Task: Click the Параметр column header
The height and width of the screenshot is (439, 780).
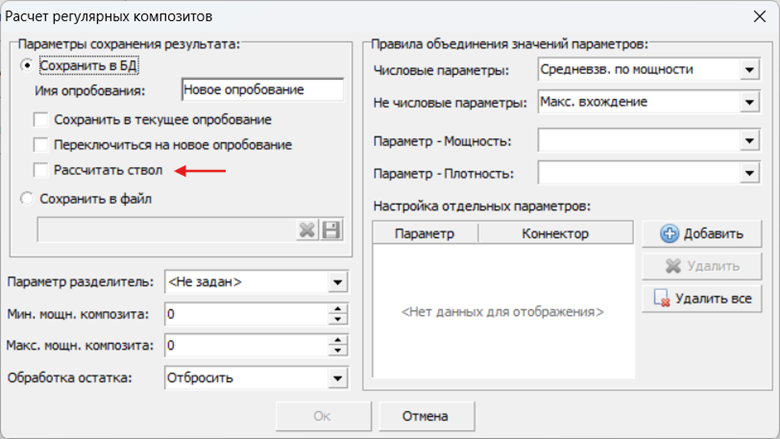Action: [x=425, y=233]
